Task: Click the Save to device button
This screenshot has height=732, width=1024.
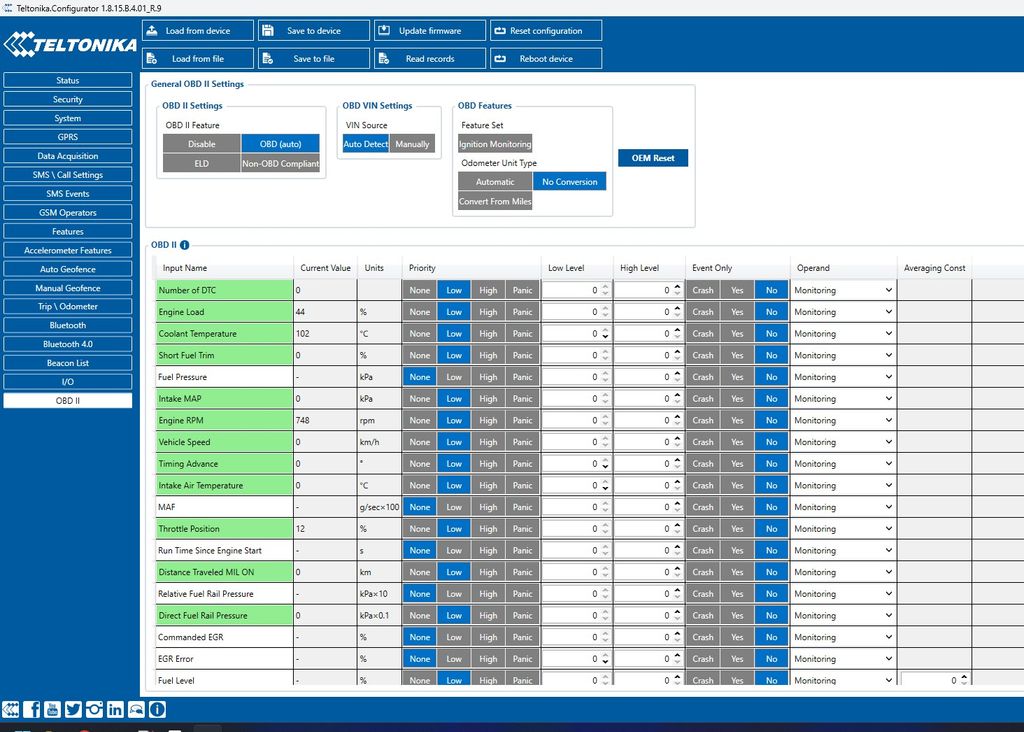Action: 313,31
